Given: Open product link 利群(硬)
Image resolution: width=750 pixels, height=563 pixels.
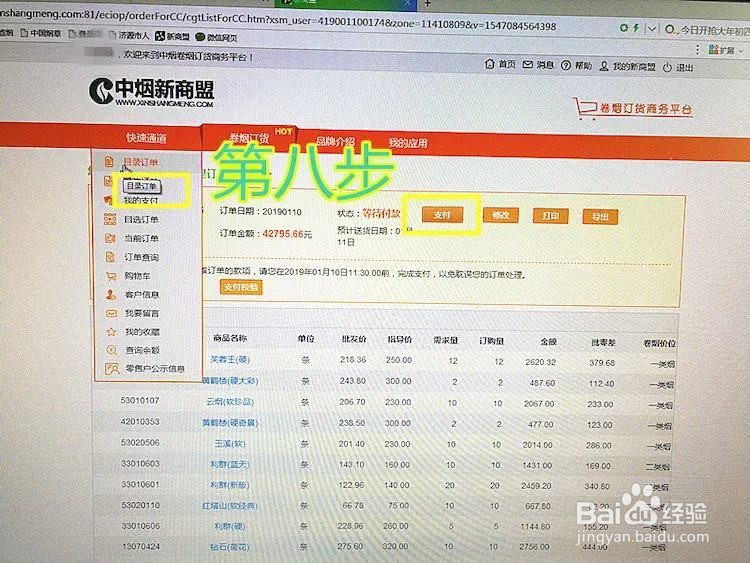Looking at the screenshot, I should [x=230, y=526].
